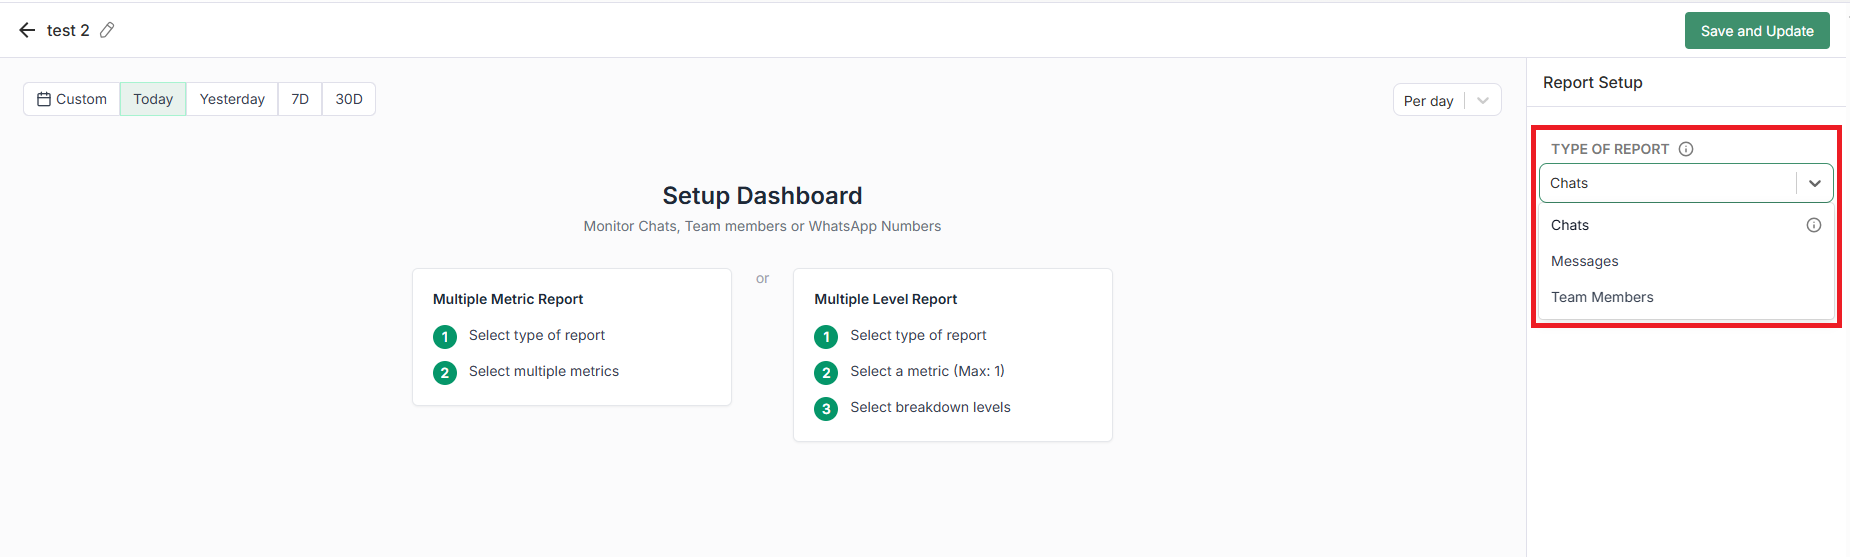
Task: Click the pencil icon to rename test 2
Action: 107,30
